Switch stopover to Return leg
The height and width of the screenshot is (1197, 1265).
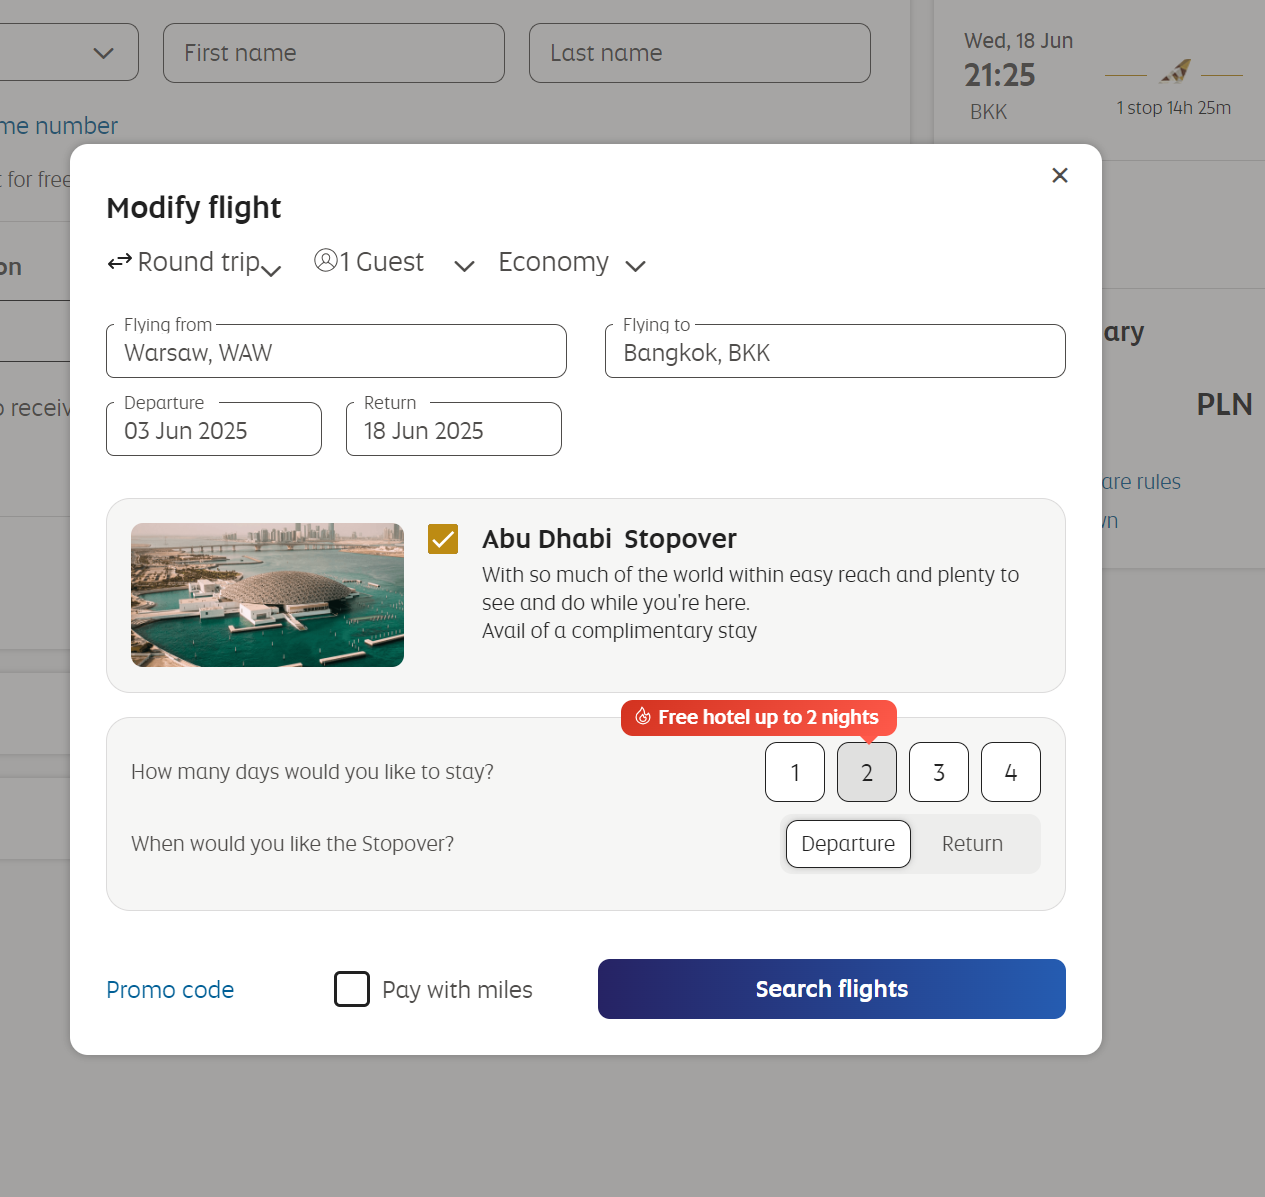[x=972, y=844]
